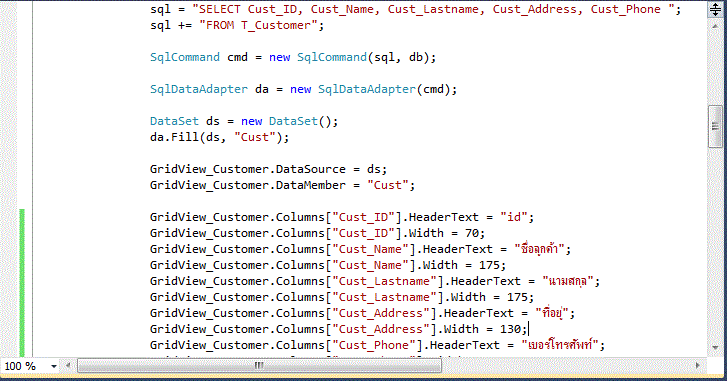The image size is (727, 384).
Task: Click the editor split-window handle icon
Action: pos(715,10)
